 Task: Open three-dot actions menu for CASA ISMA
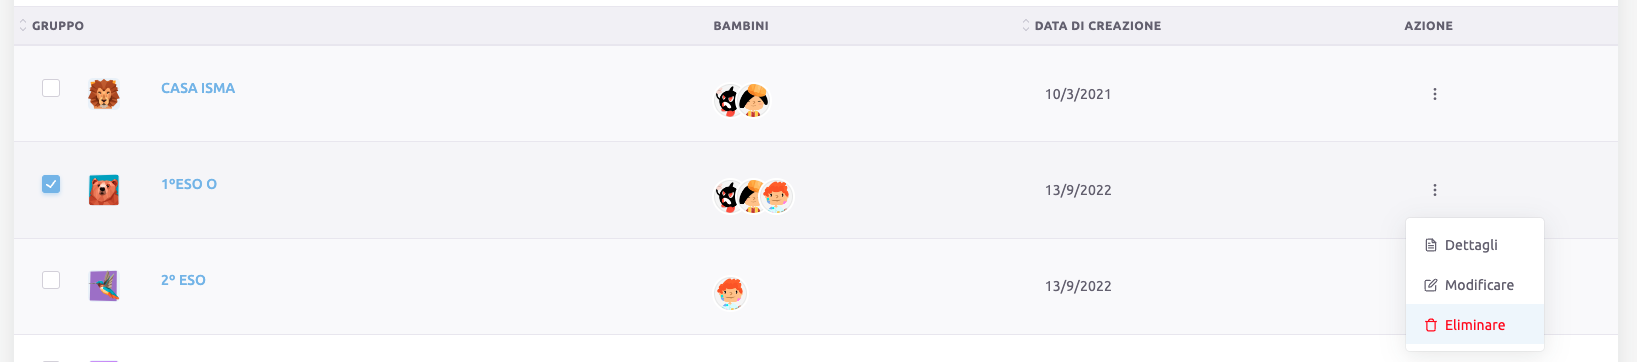pyautogui.click(x=1434, y=94)
